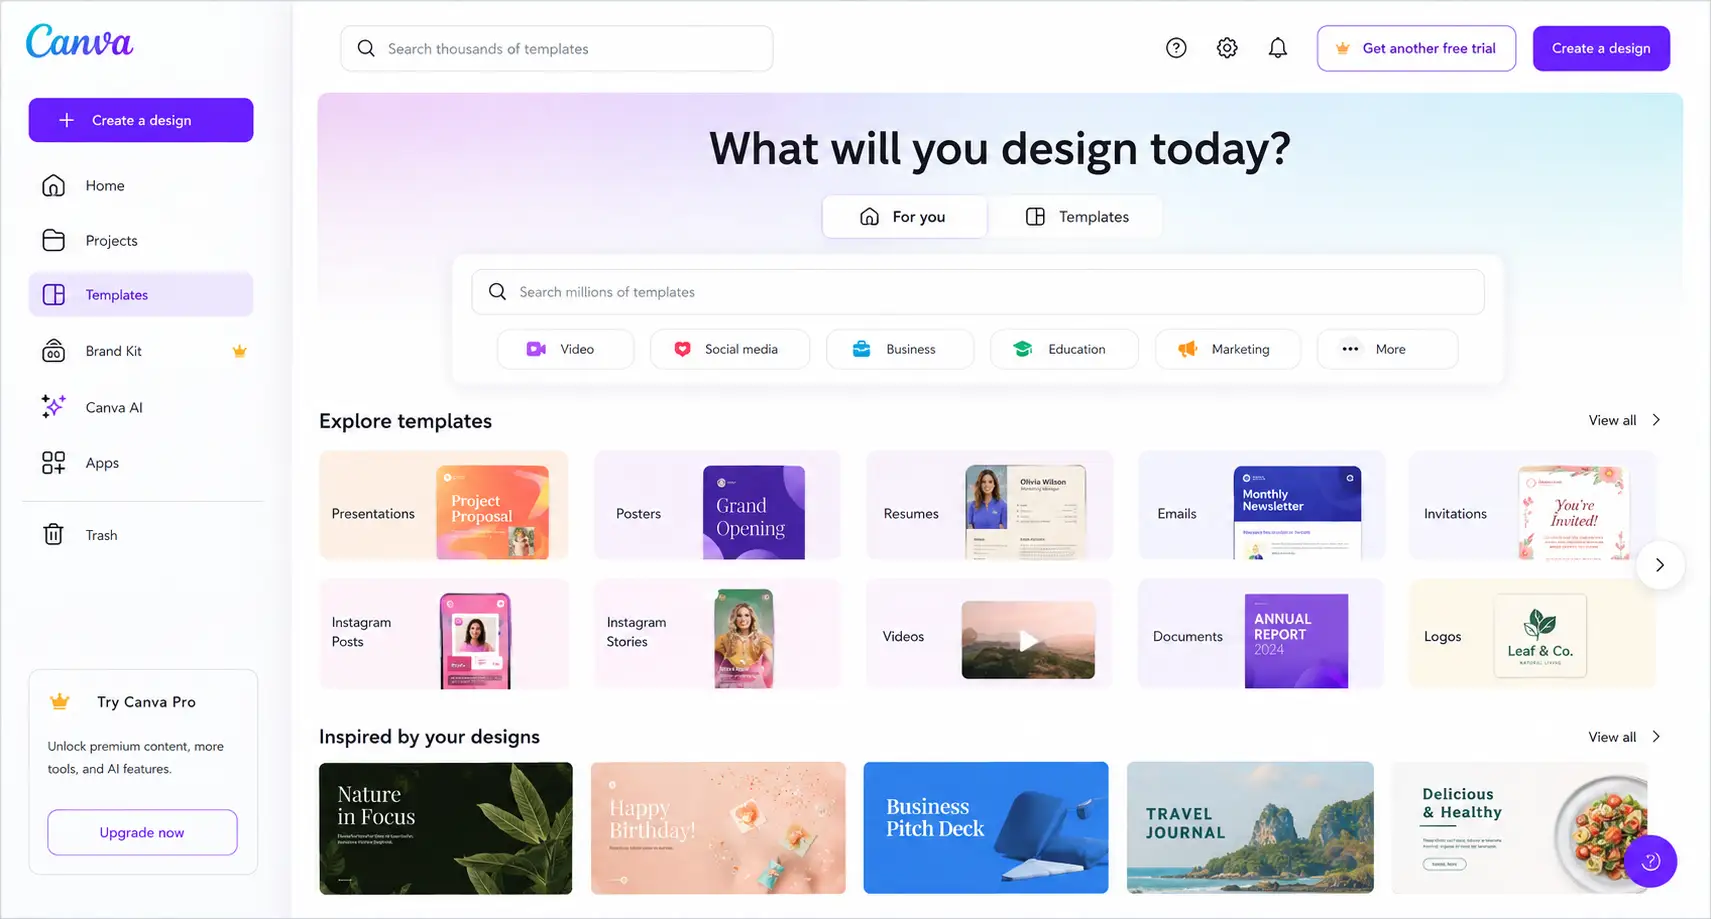Click Get another free trial button
The height and width of the screenshot is (919, 1711).
click(x=1416, y=48)
